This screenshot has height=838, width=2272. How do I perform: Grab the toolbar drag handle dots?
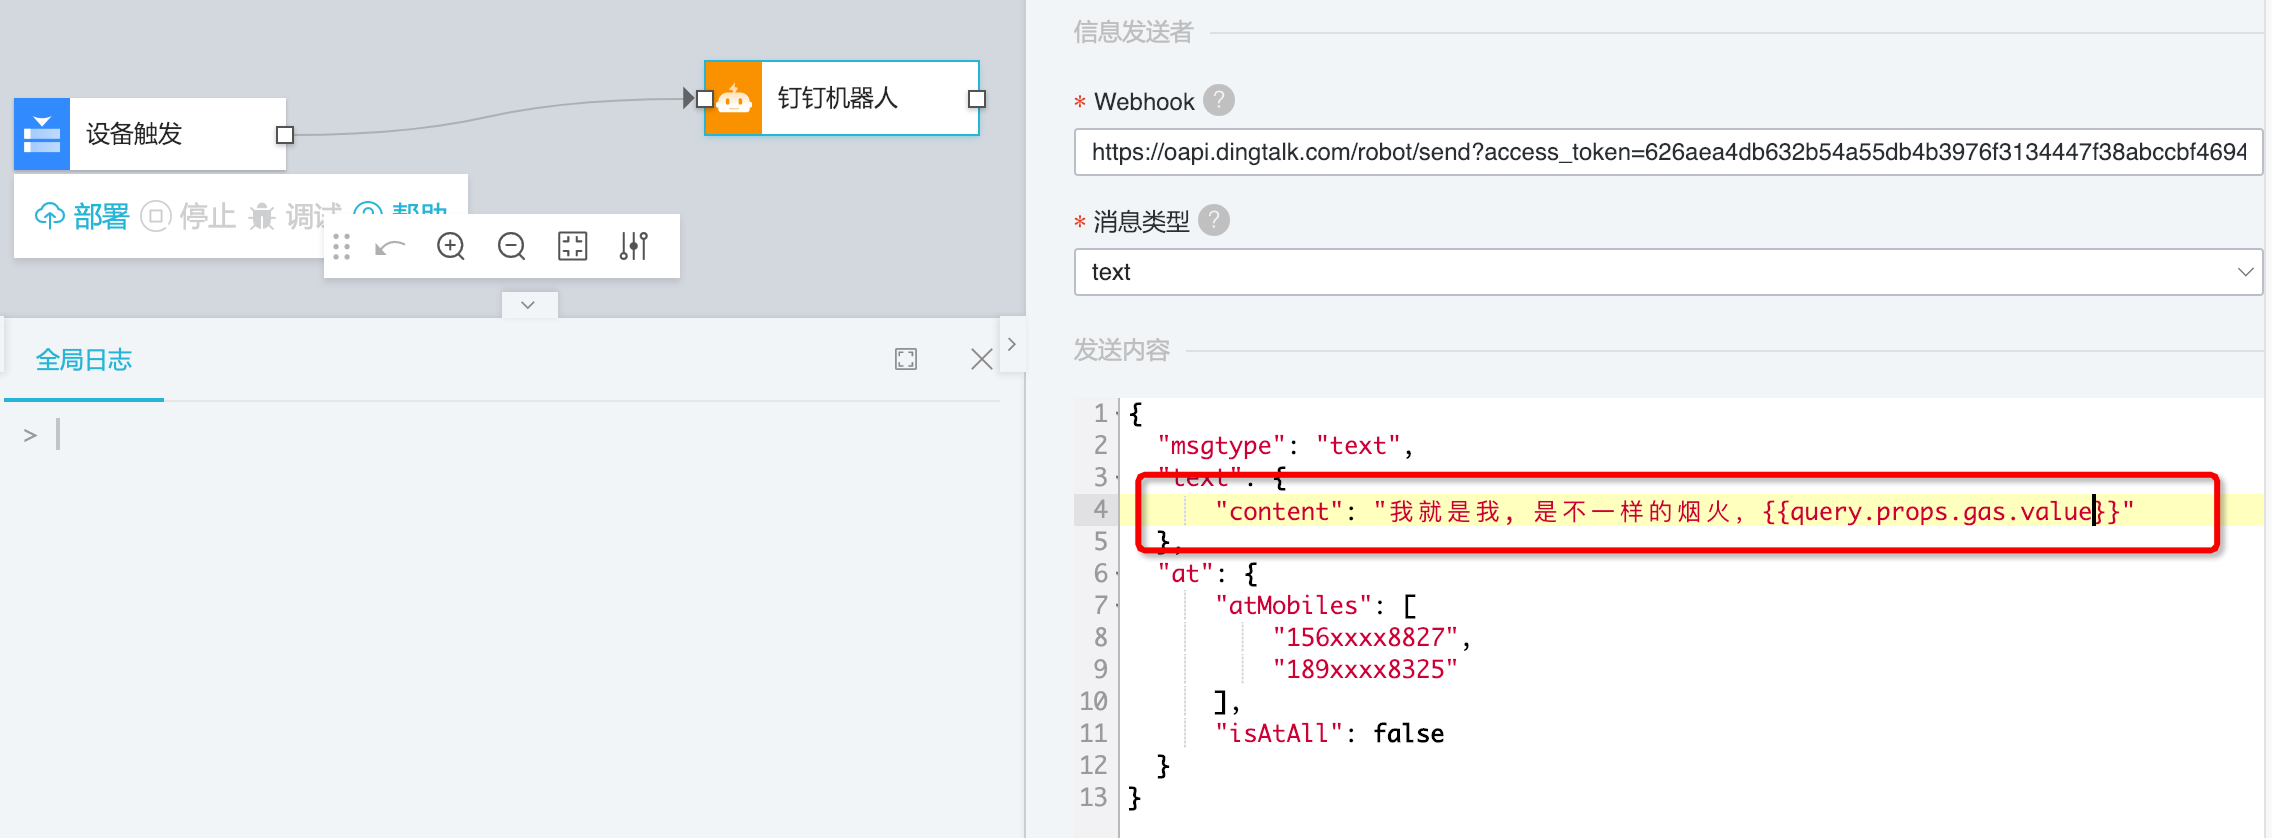point(342,246)
